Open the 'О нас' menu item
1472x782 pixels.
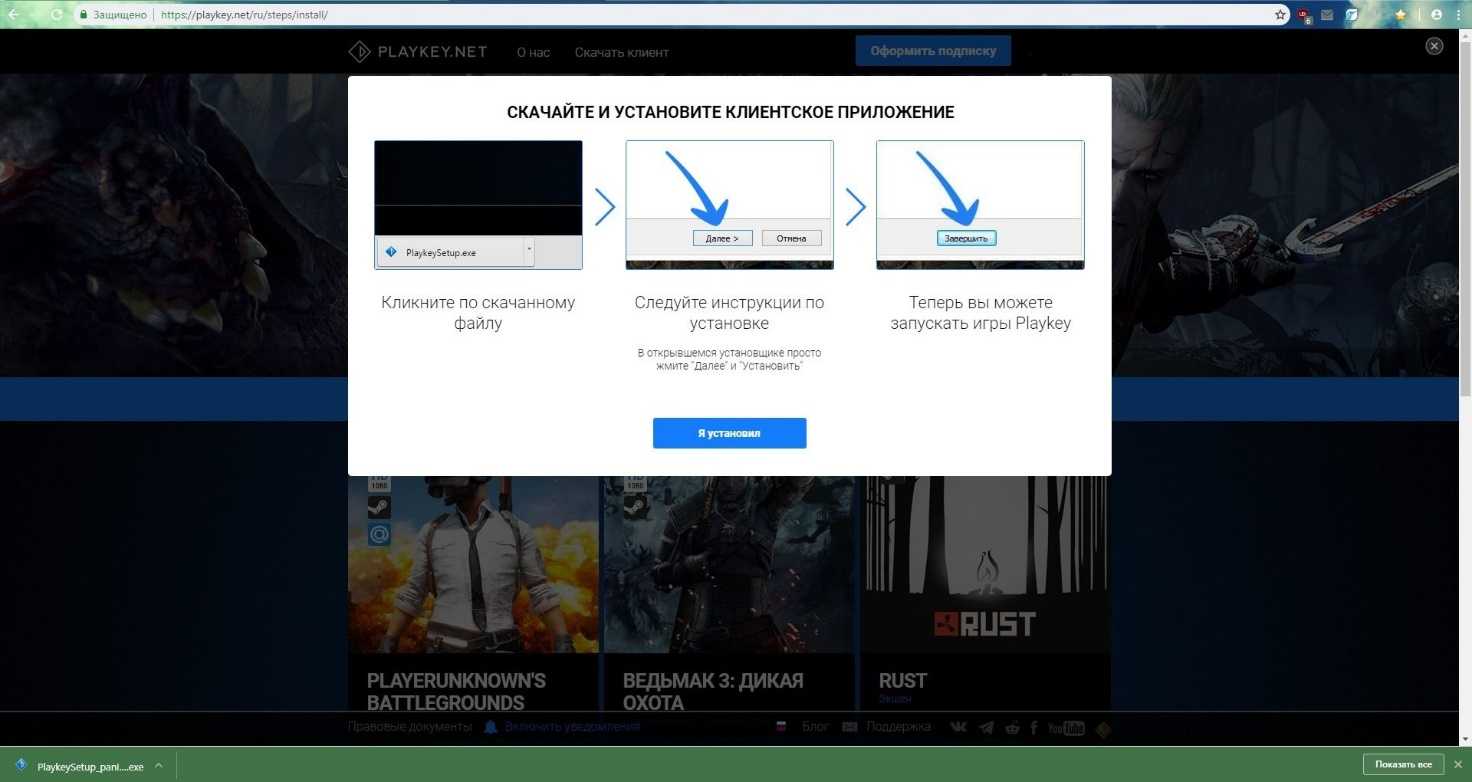(533, 52)
